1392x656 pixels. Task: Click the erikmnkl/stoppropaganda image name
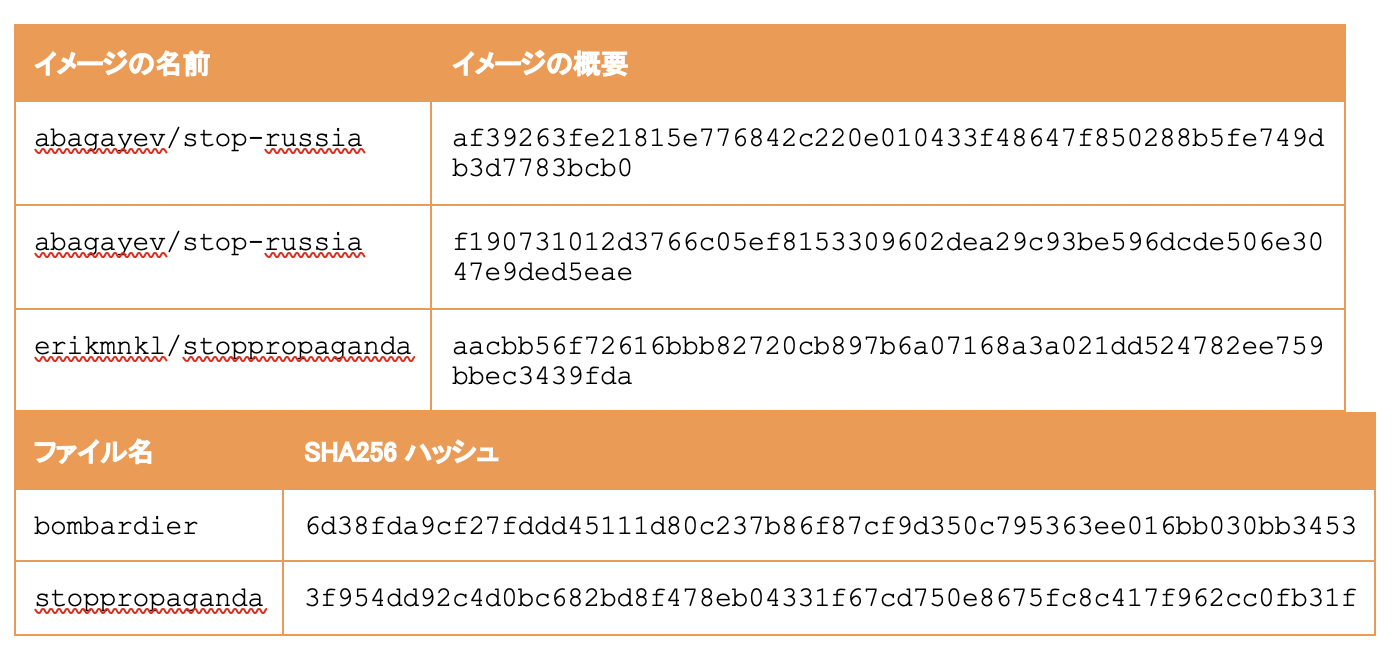point(223,347)
